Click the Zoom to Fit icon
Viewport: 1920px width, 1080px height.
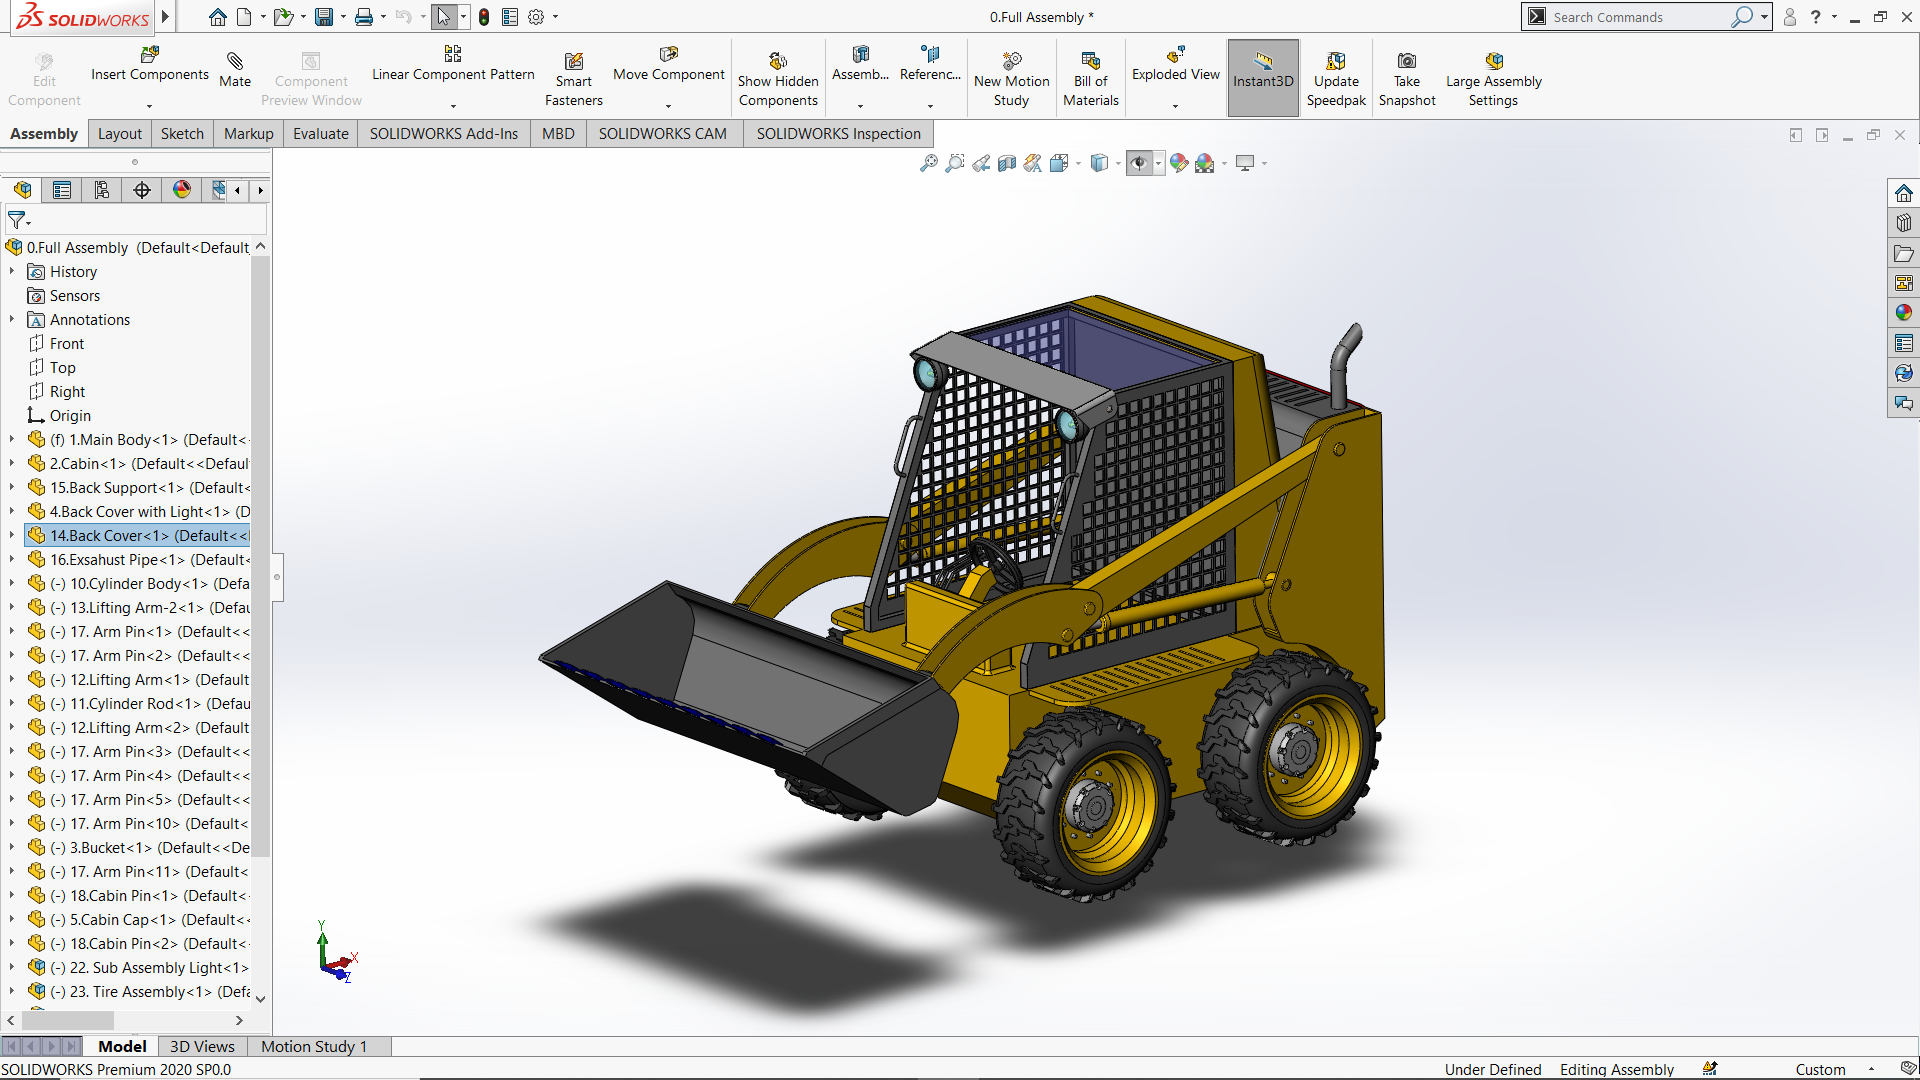[x=929, y=163]
